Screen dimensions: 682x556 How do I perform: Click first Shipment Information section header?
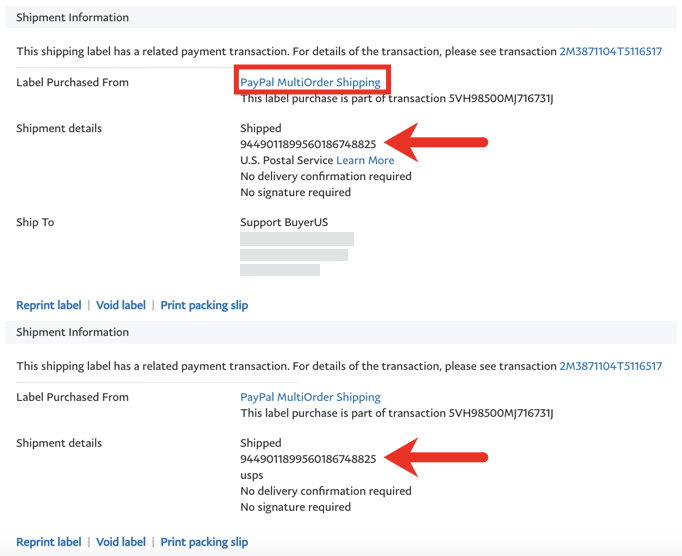tap(341, 17)
